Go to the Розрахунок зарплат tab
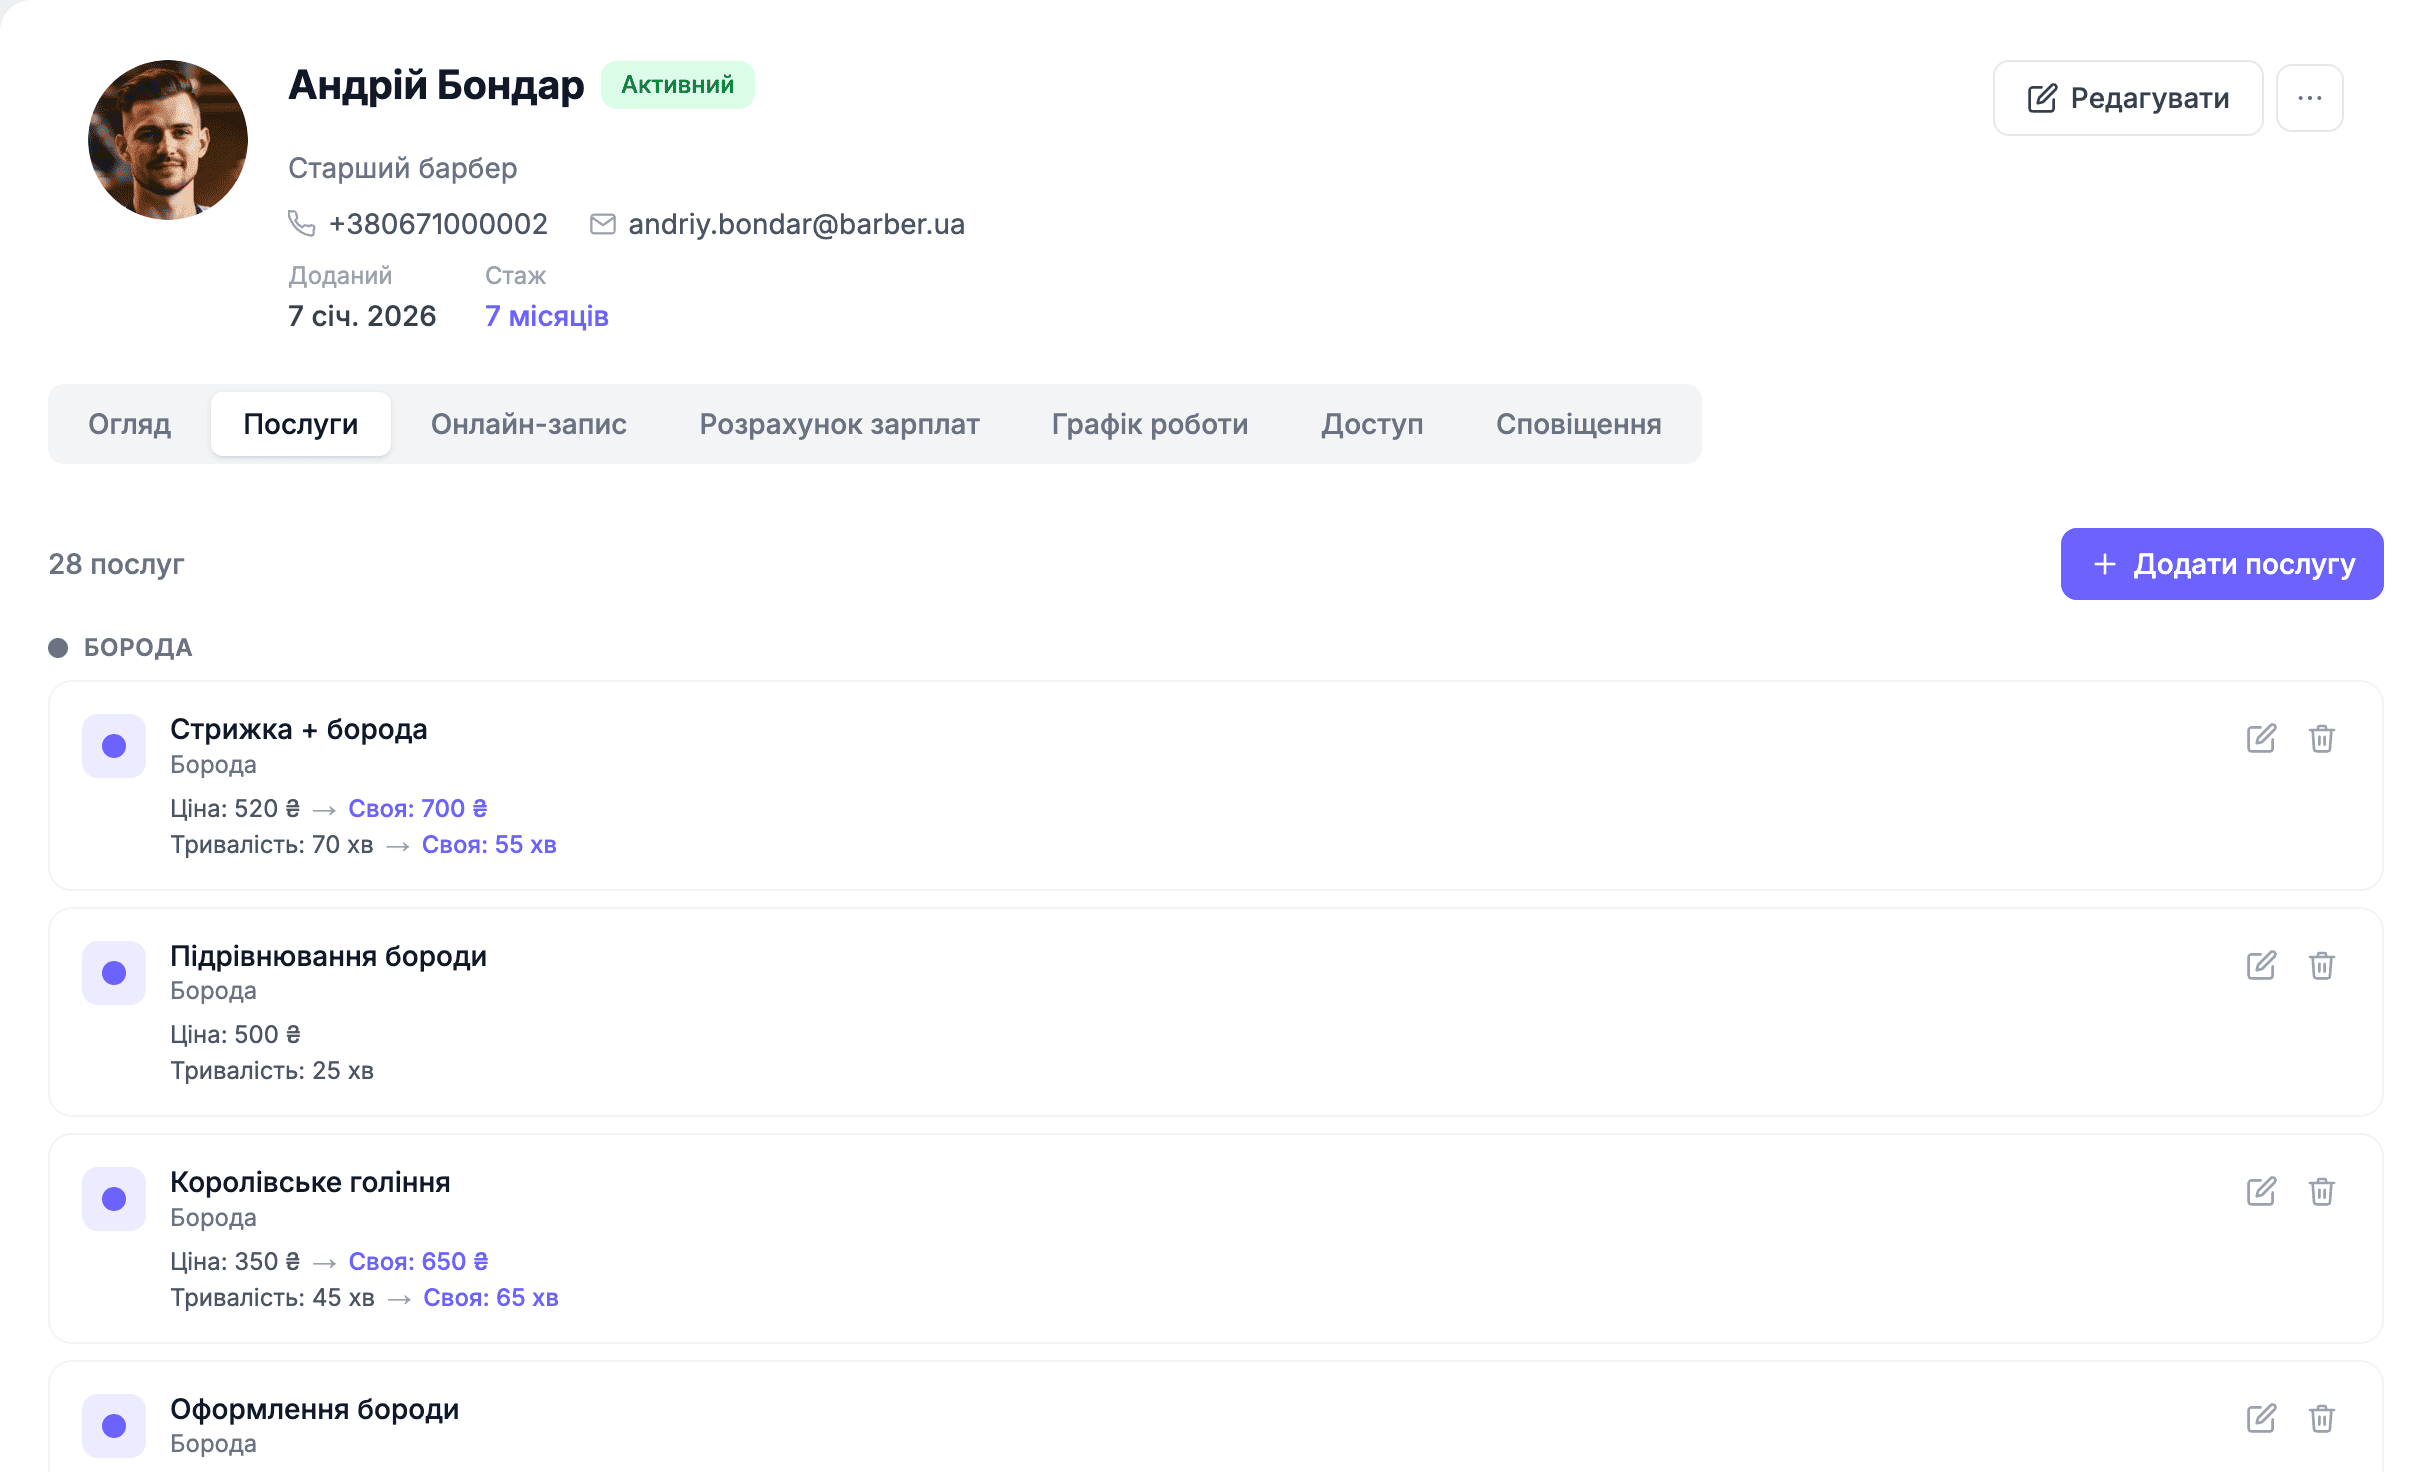Image resolution: width=2432 pixels, height=1472 pixels. (x=840, y=424)
